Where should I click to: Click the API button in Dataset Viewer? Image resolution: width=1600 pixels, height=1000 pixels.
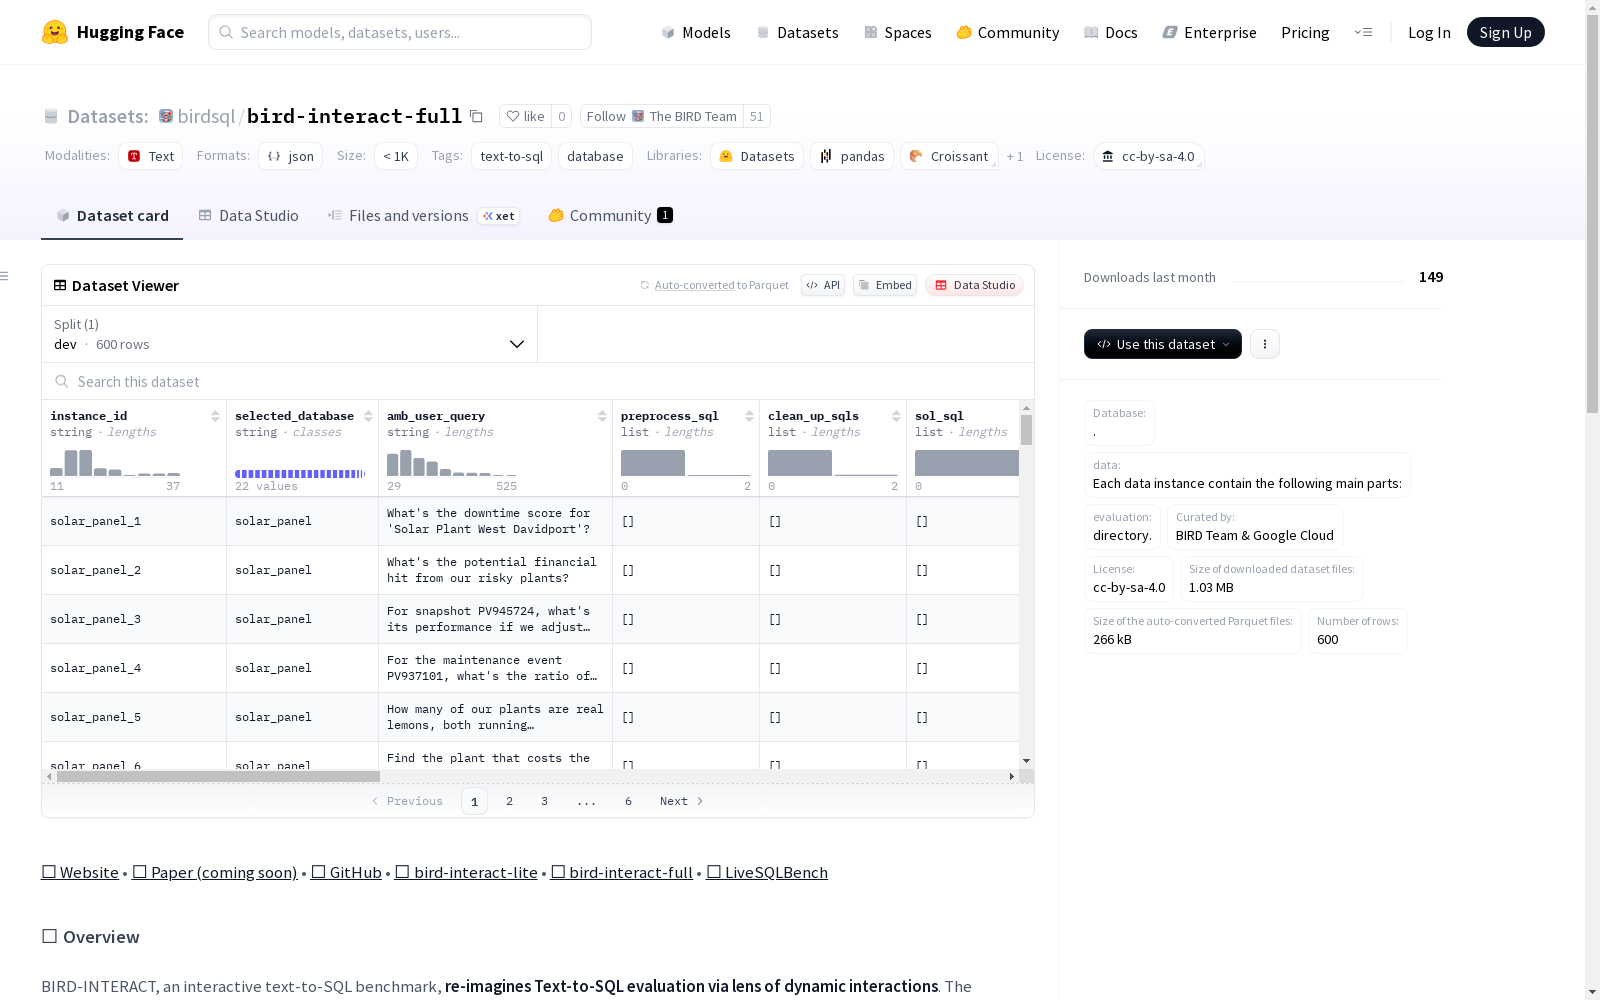pyautogui.click(x=823, y=285)
